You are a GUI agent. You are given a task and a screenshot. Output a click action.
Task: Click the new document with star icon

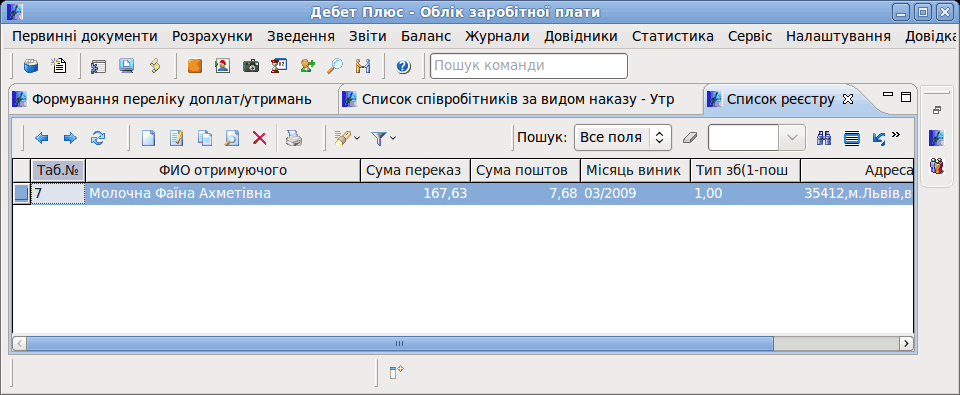59,66
